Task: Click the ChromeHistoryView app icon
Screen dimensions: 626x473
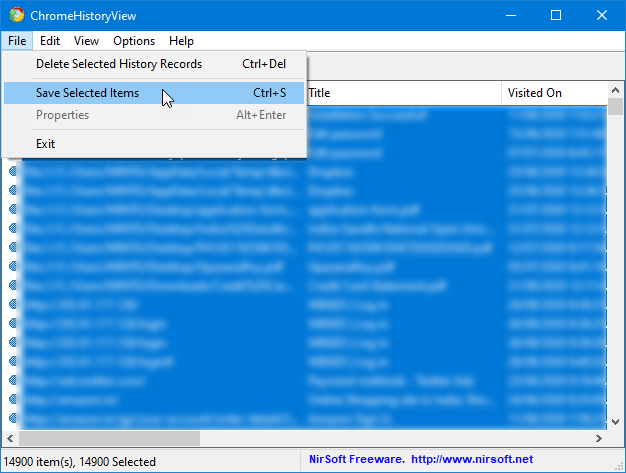Action: pyautogui.click(x=17, y=15)
